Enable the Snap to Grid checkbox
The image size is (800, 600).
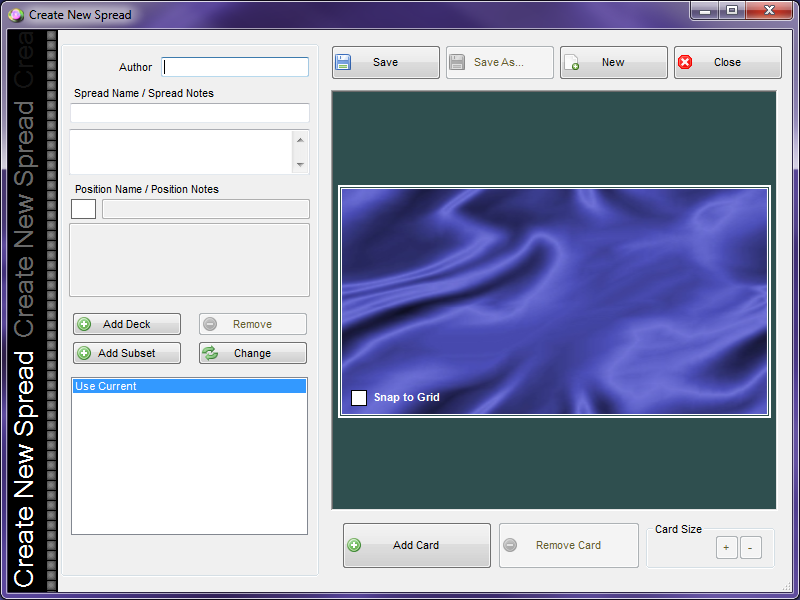pyautogui.click(x=359, y=398)
